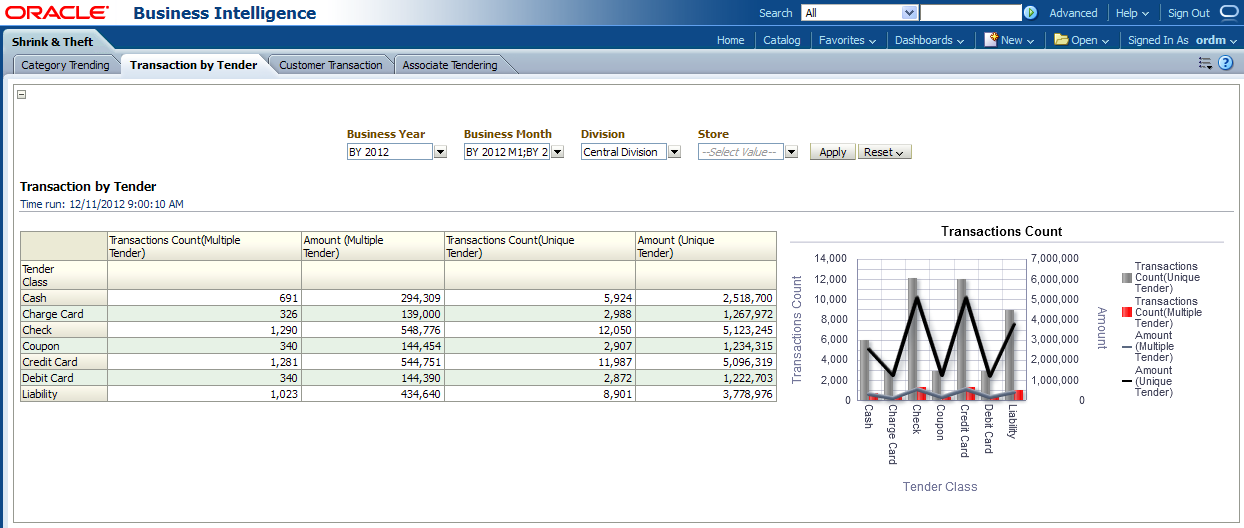Image resolution: width=1244 pixels, height=528 pixels.
Task: Collapse the section using the minus icon
Action: click(22, 95)
